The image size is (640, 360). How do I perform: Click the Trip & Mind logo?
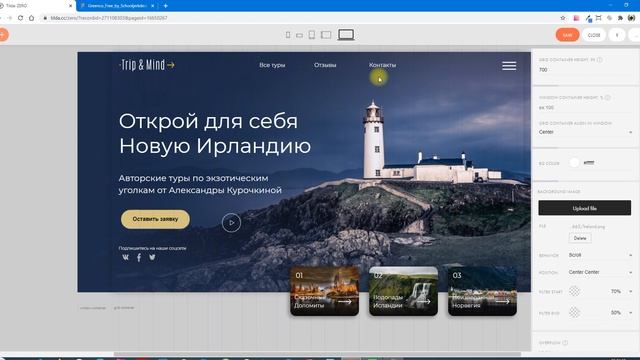pos(142,65)
